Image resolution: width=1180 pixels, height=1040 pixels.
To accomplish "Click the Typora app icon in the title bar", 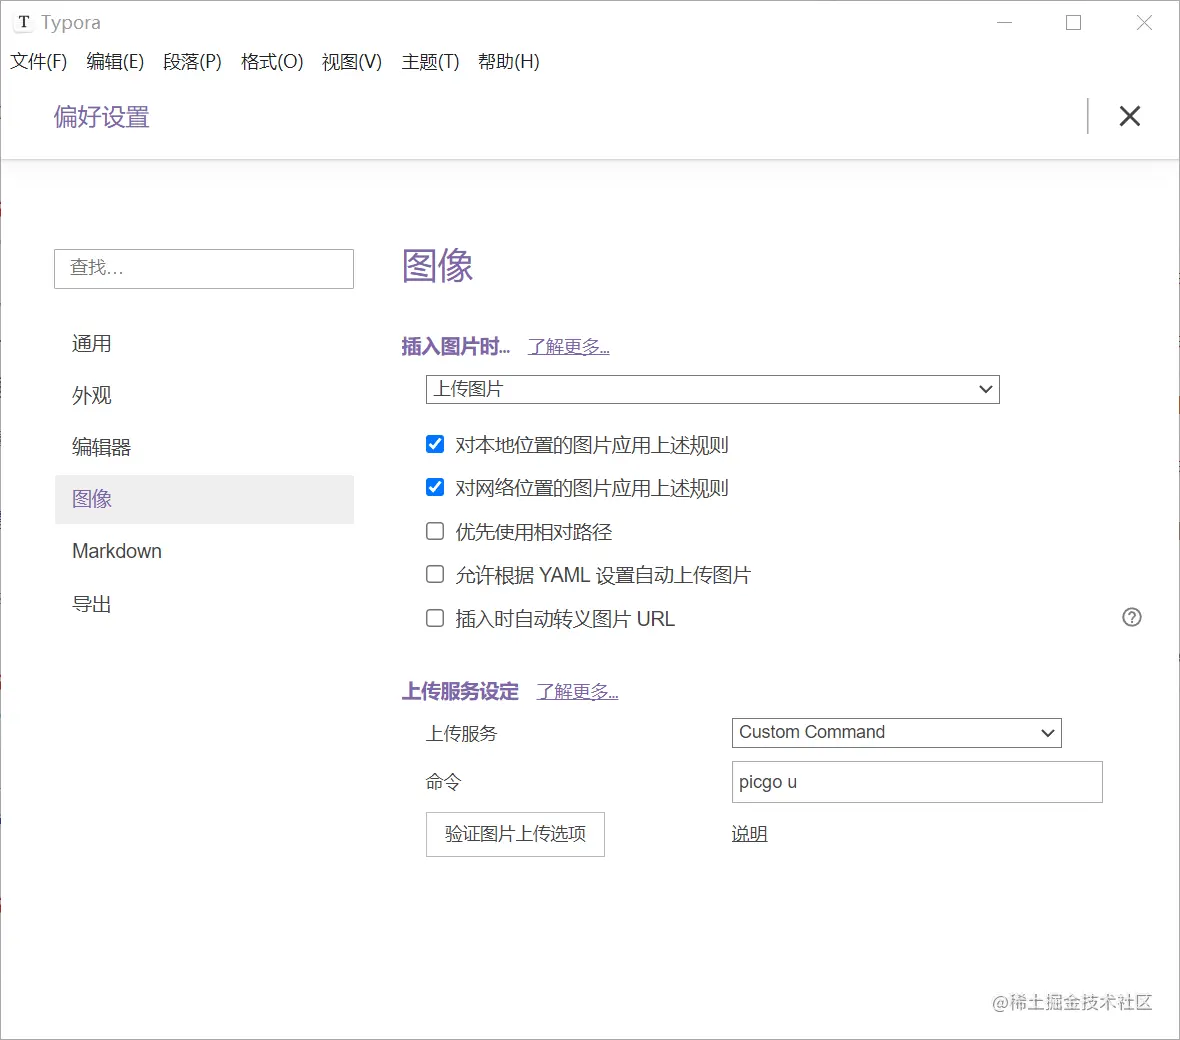I will 24,23.
